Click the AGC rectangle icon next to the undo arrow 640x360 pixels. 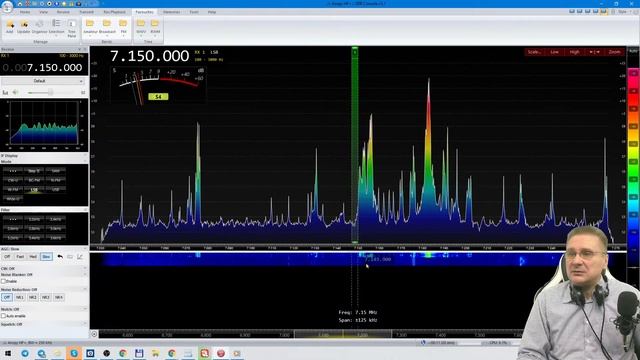click(70, 257)
